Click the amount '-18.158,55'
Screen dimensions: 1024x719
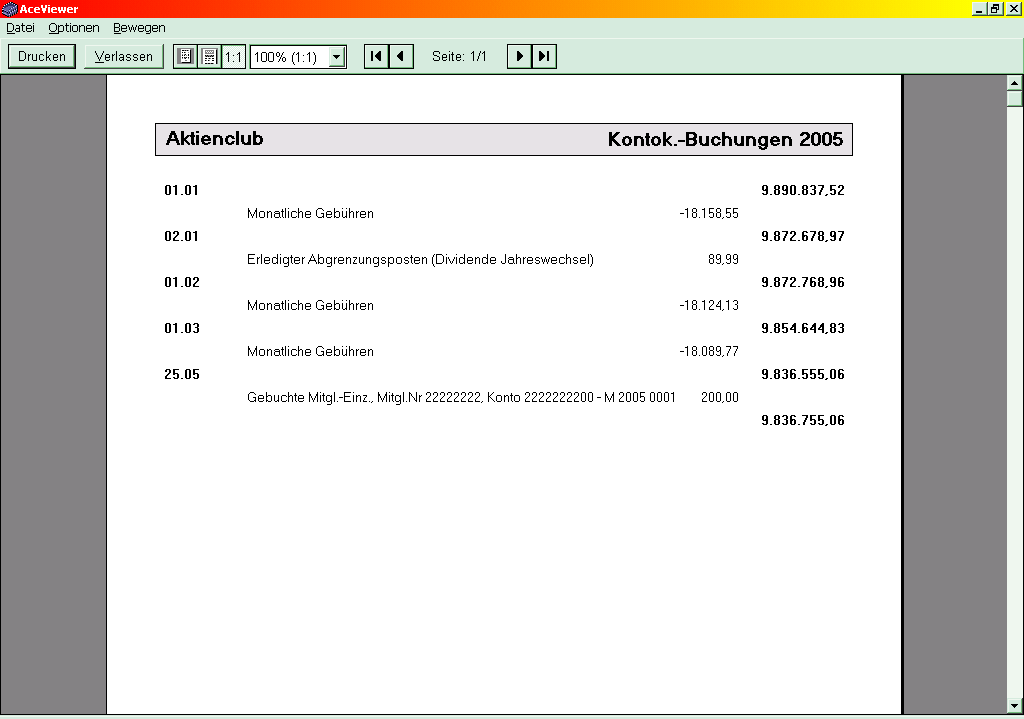tap(709, 214)
